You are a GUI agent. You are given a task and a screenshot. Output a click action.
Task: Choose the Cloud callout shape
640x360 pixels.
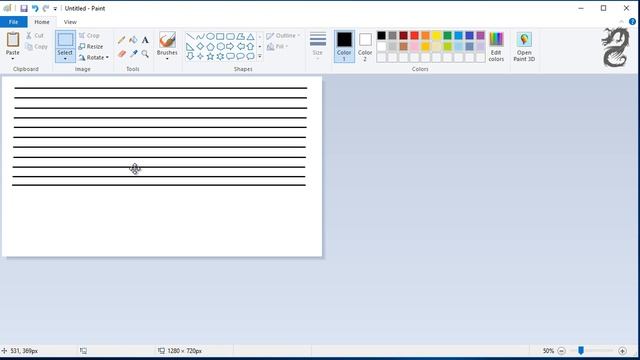click(x=250, y=56)
